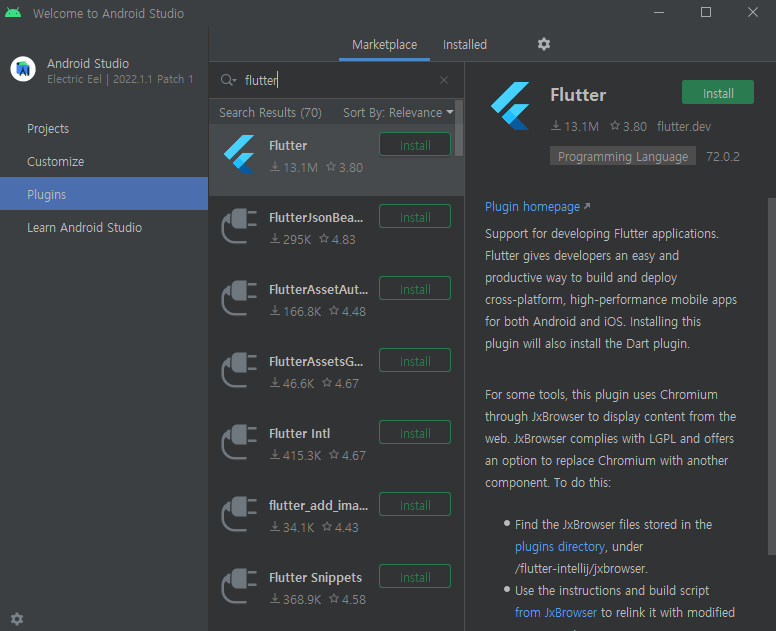The height and width of the screenshot is (631, 776).
Task: Click the flutter.dev vendor link
Action: [683, 127]
